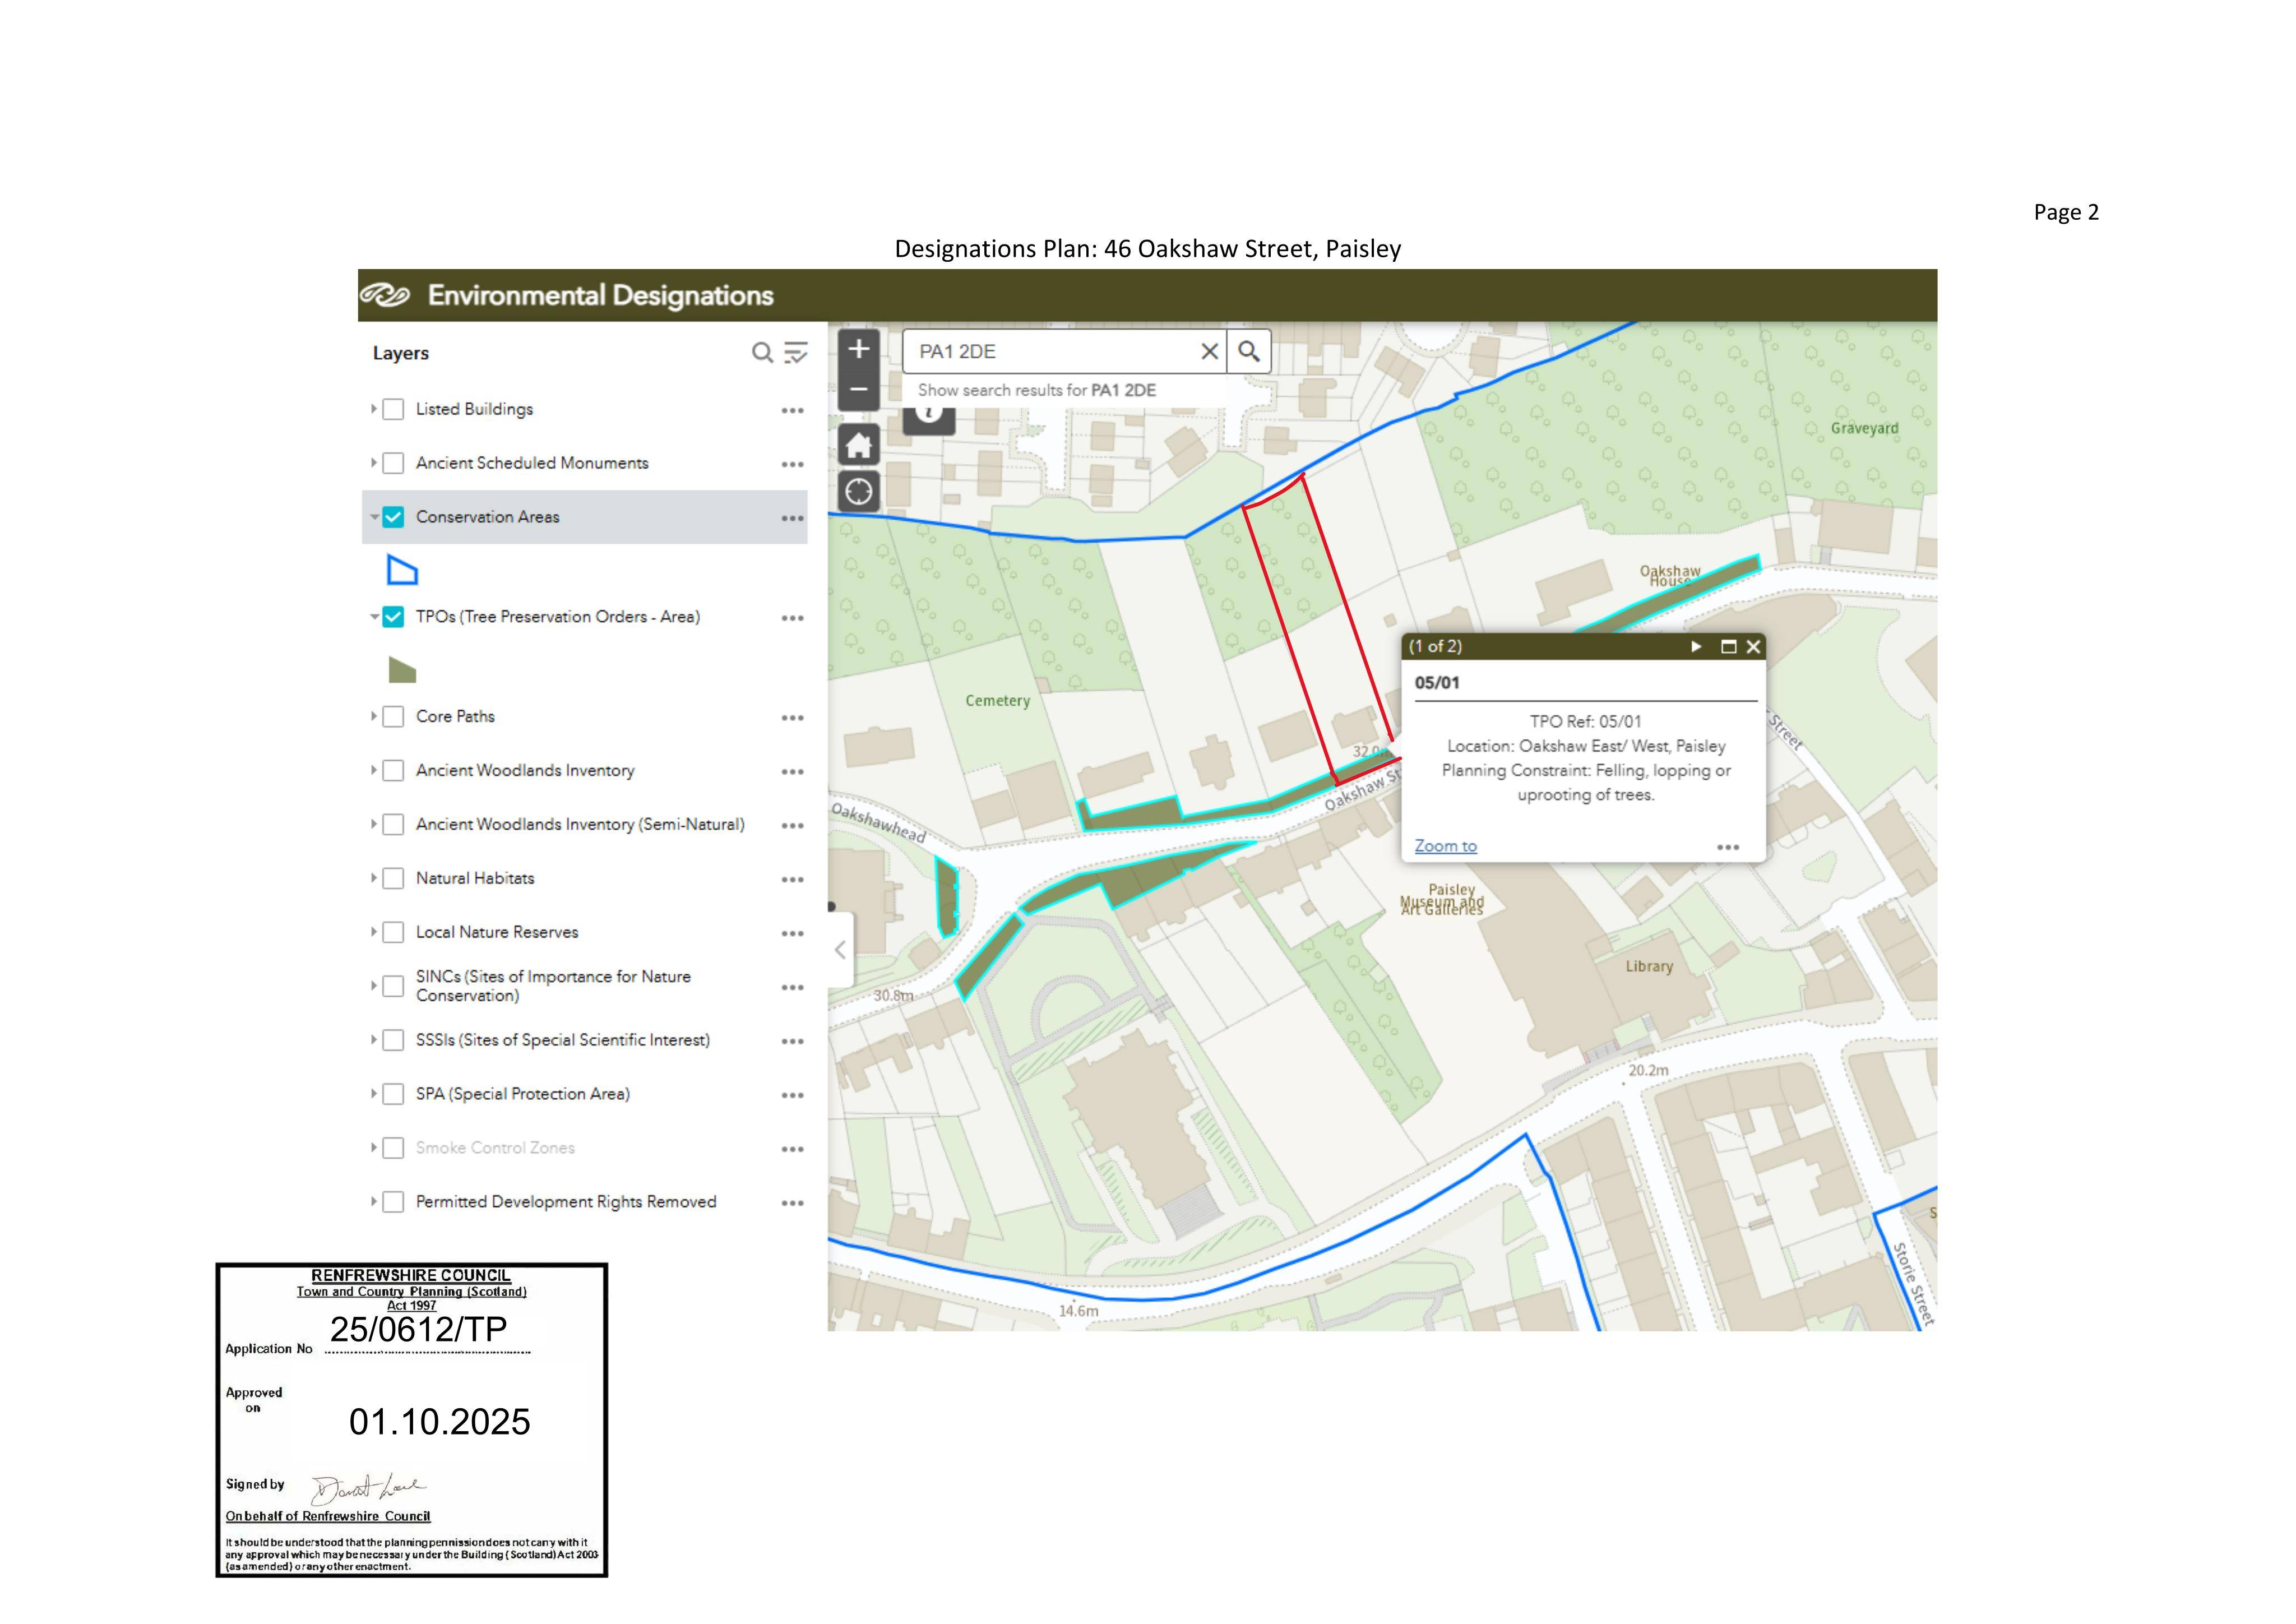Image resolution: width=2296 pixels, height=1624 pixels.
Task: Click the SPA Special Protection Area label
Action: [x=523, y=1094]
